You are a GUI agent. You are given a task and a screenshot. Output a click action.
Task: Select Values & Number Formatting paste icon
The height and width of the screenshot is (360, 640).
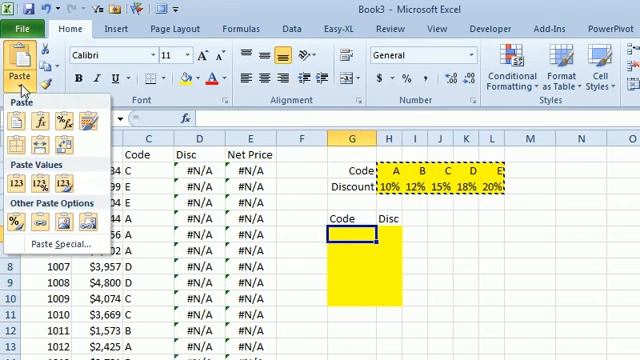pyautogui.click(x=40, y=184)
